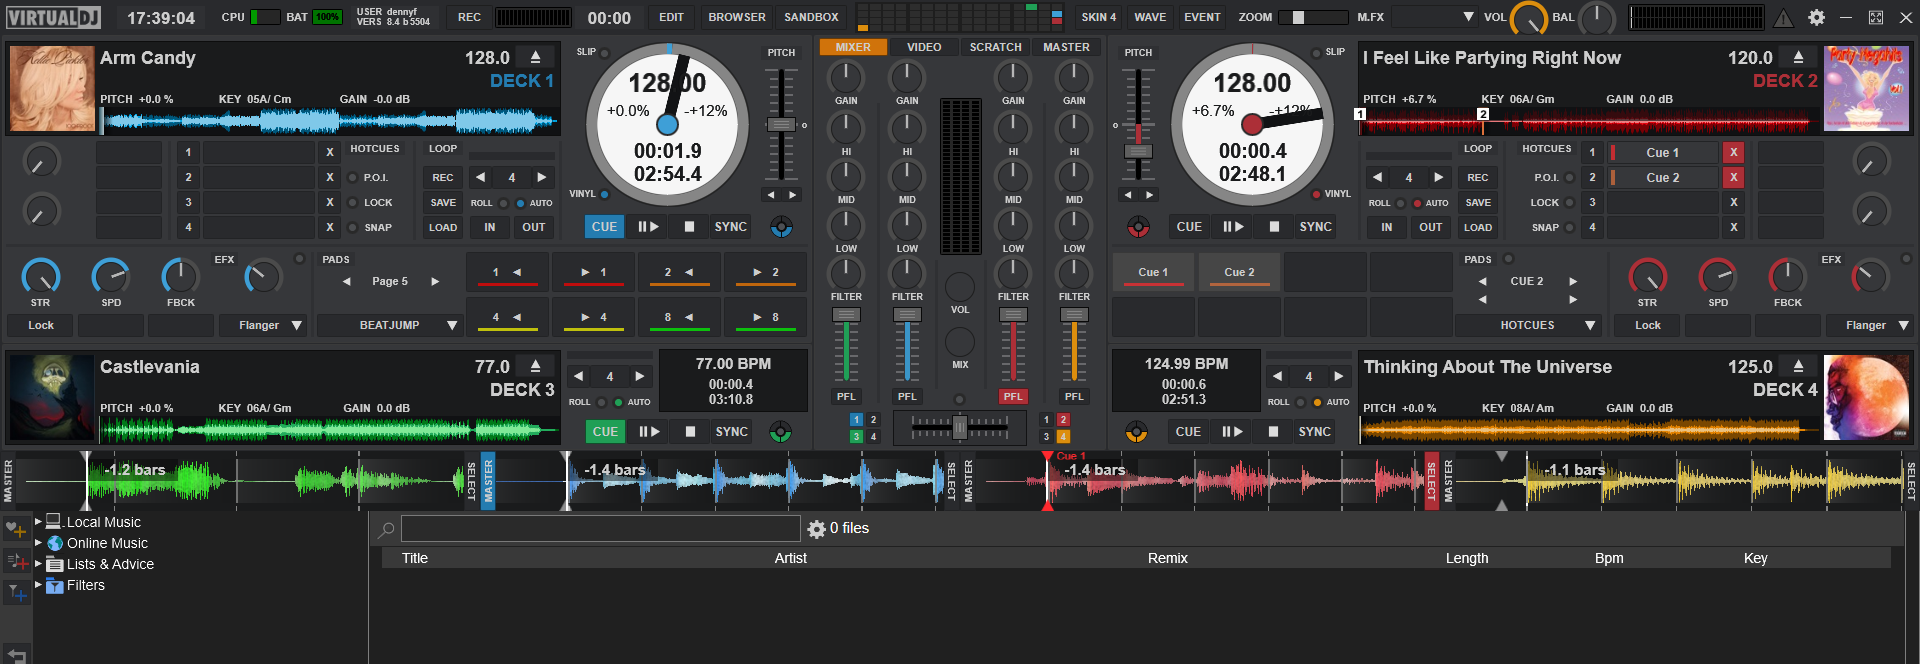Eject the Deck 2 track
The height and width of the screenshot is (664, 1920).
(x=1798, y=58)
